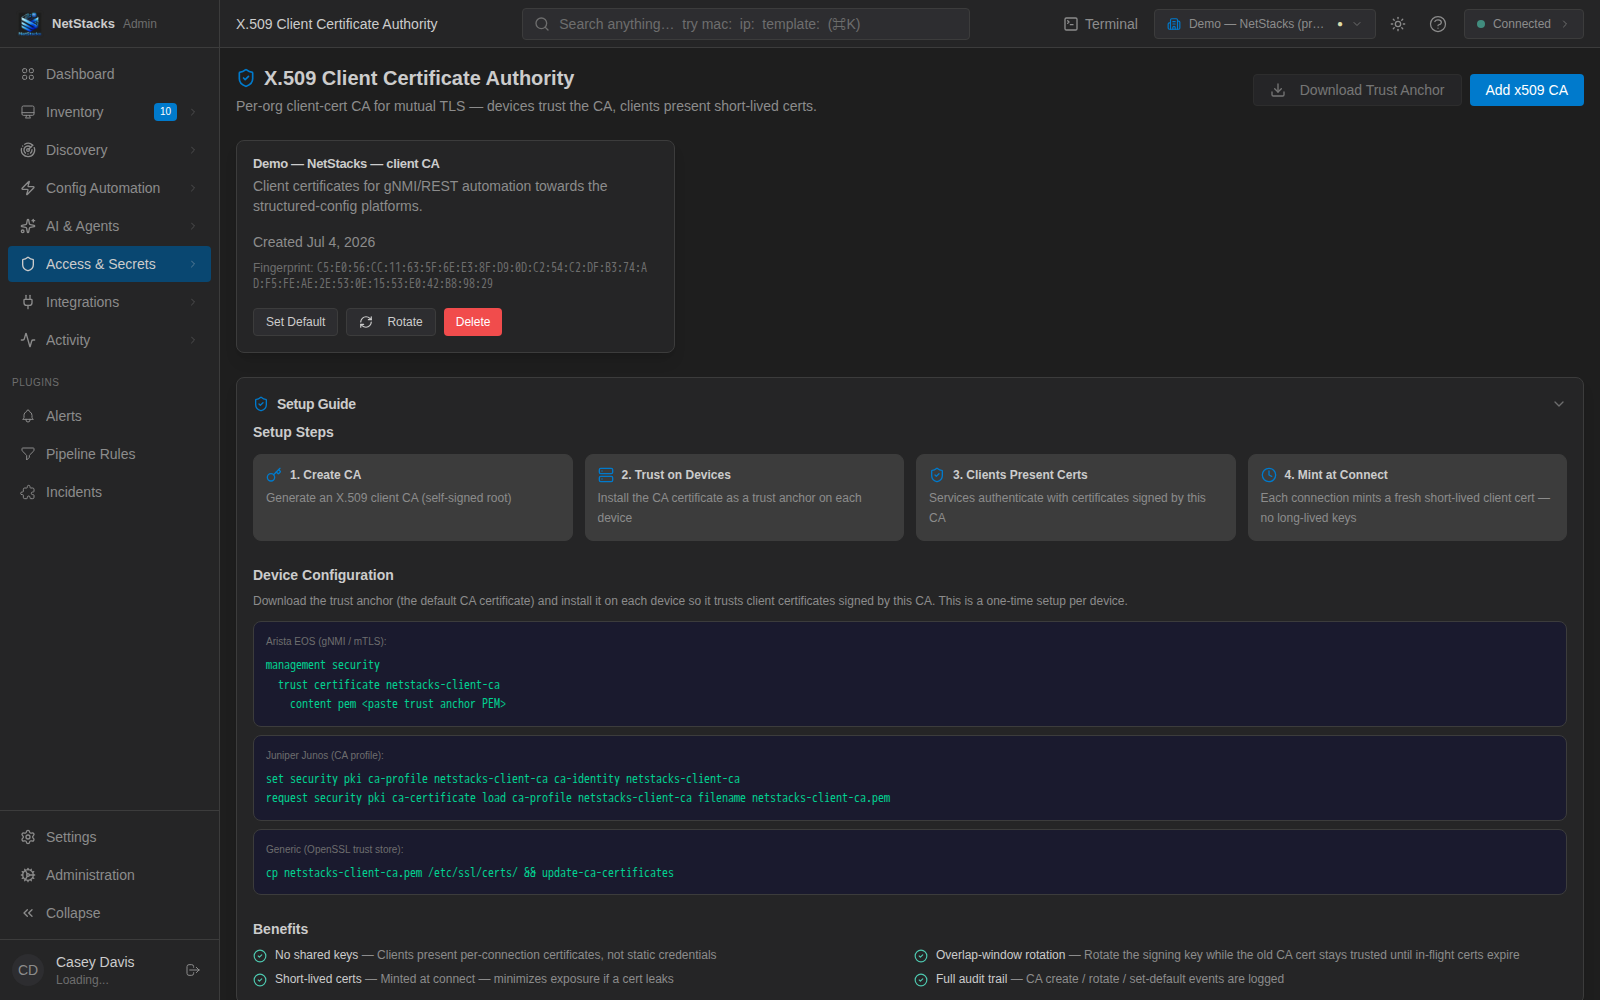Click the 3. Clients Present Certs step

(1076, 497)
